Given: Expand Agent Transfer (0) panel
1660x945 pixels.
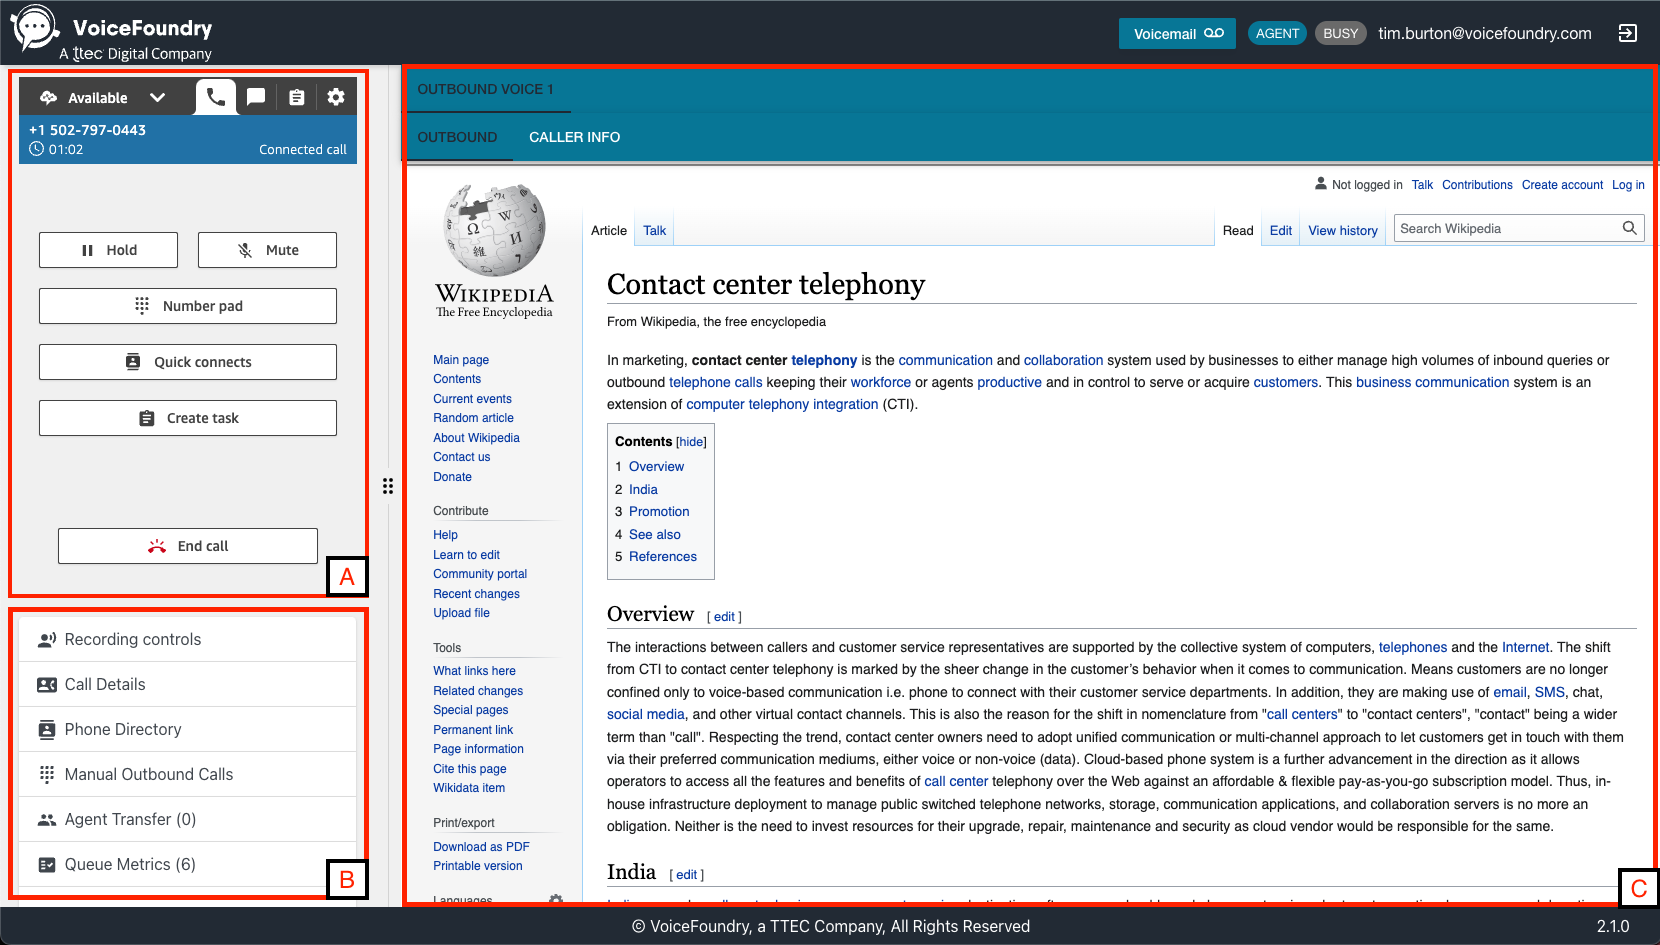Looking at the screenshot, I should [x=188, y=819].
